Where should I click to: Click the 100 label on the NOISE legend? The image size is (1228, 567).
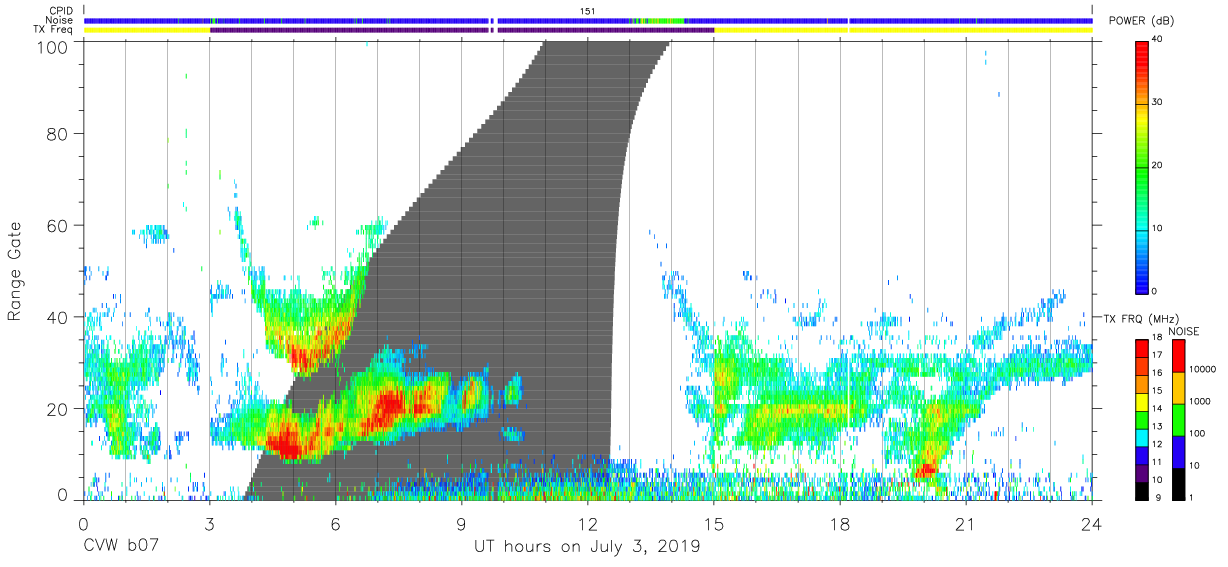point(1197,434)
